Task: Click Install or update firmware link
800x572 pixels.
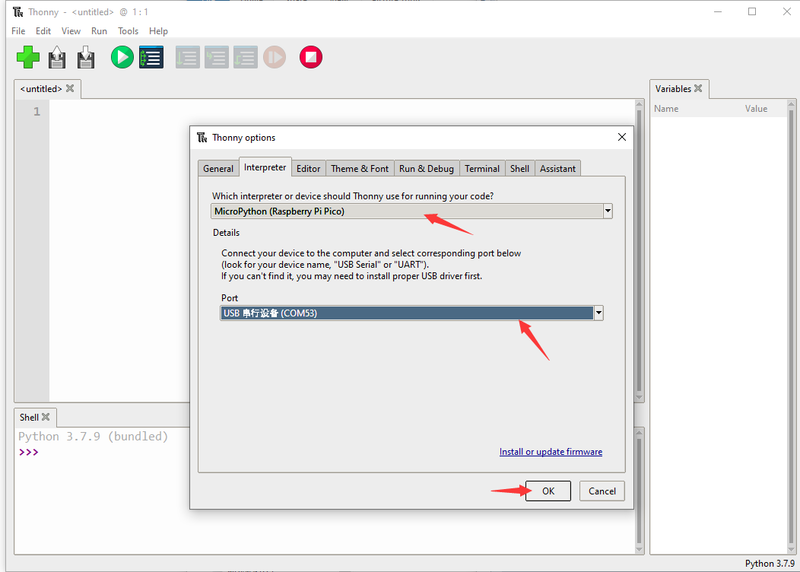Action: point(551,452)
